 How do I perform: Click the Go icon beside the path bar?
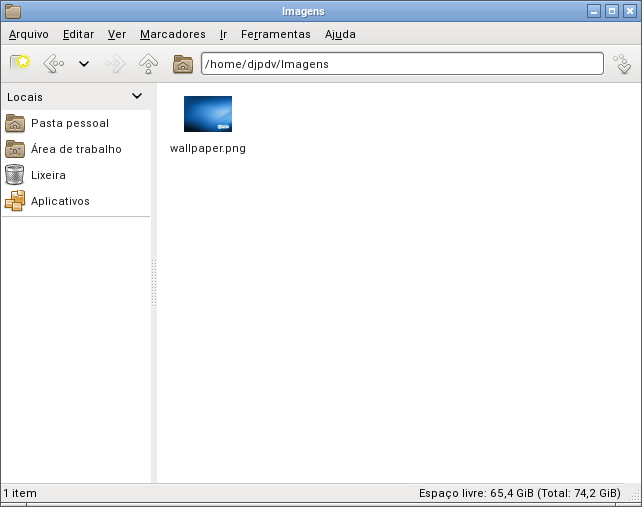pos(622,64)
